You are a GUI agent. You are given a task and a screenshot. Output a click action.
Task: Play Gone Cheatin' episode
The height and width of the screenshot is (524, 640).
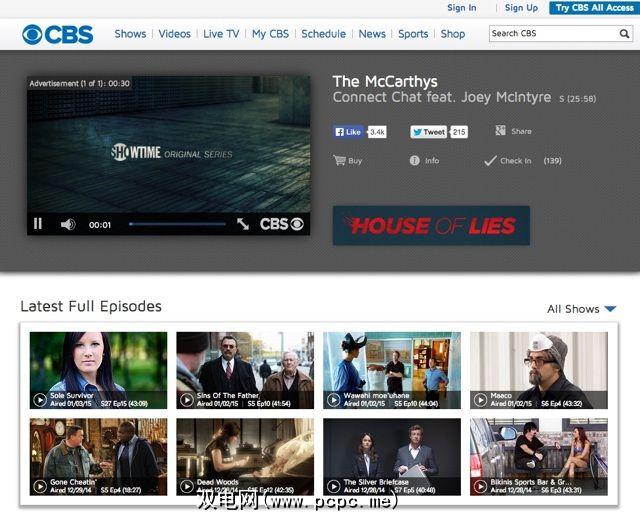tap(40, 486)
